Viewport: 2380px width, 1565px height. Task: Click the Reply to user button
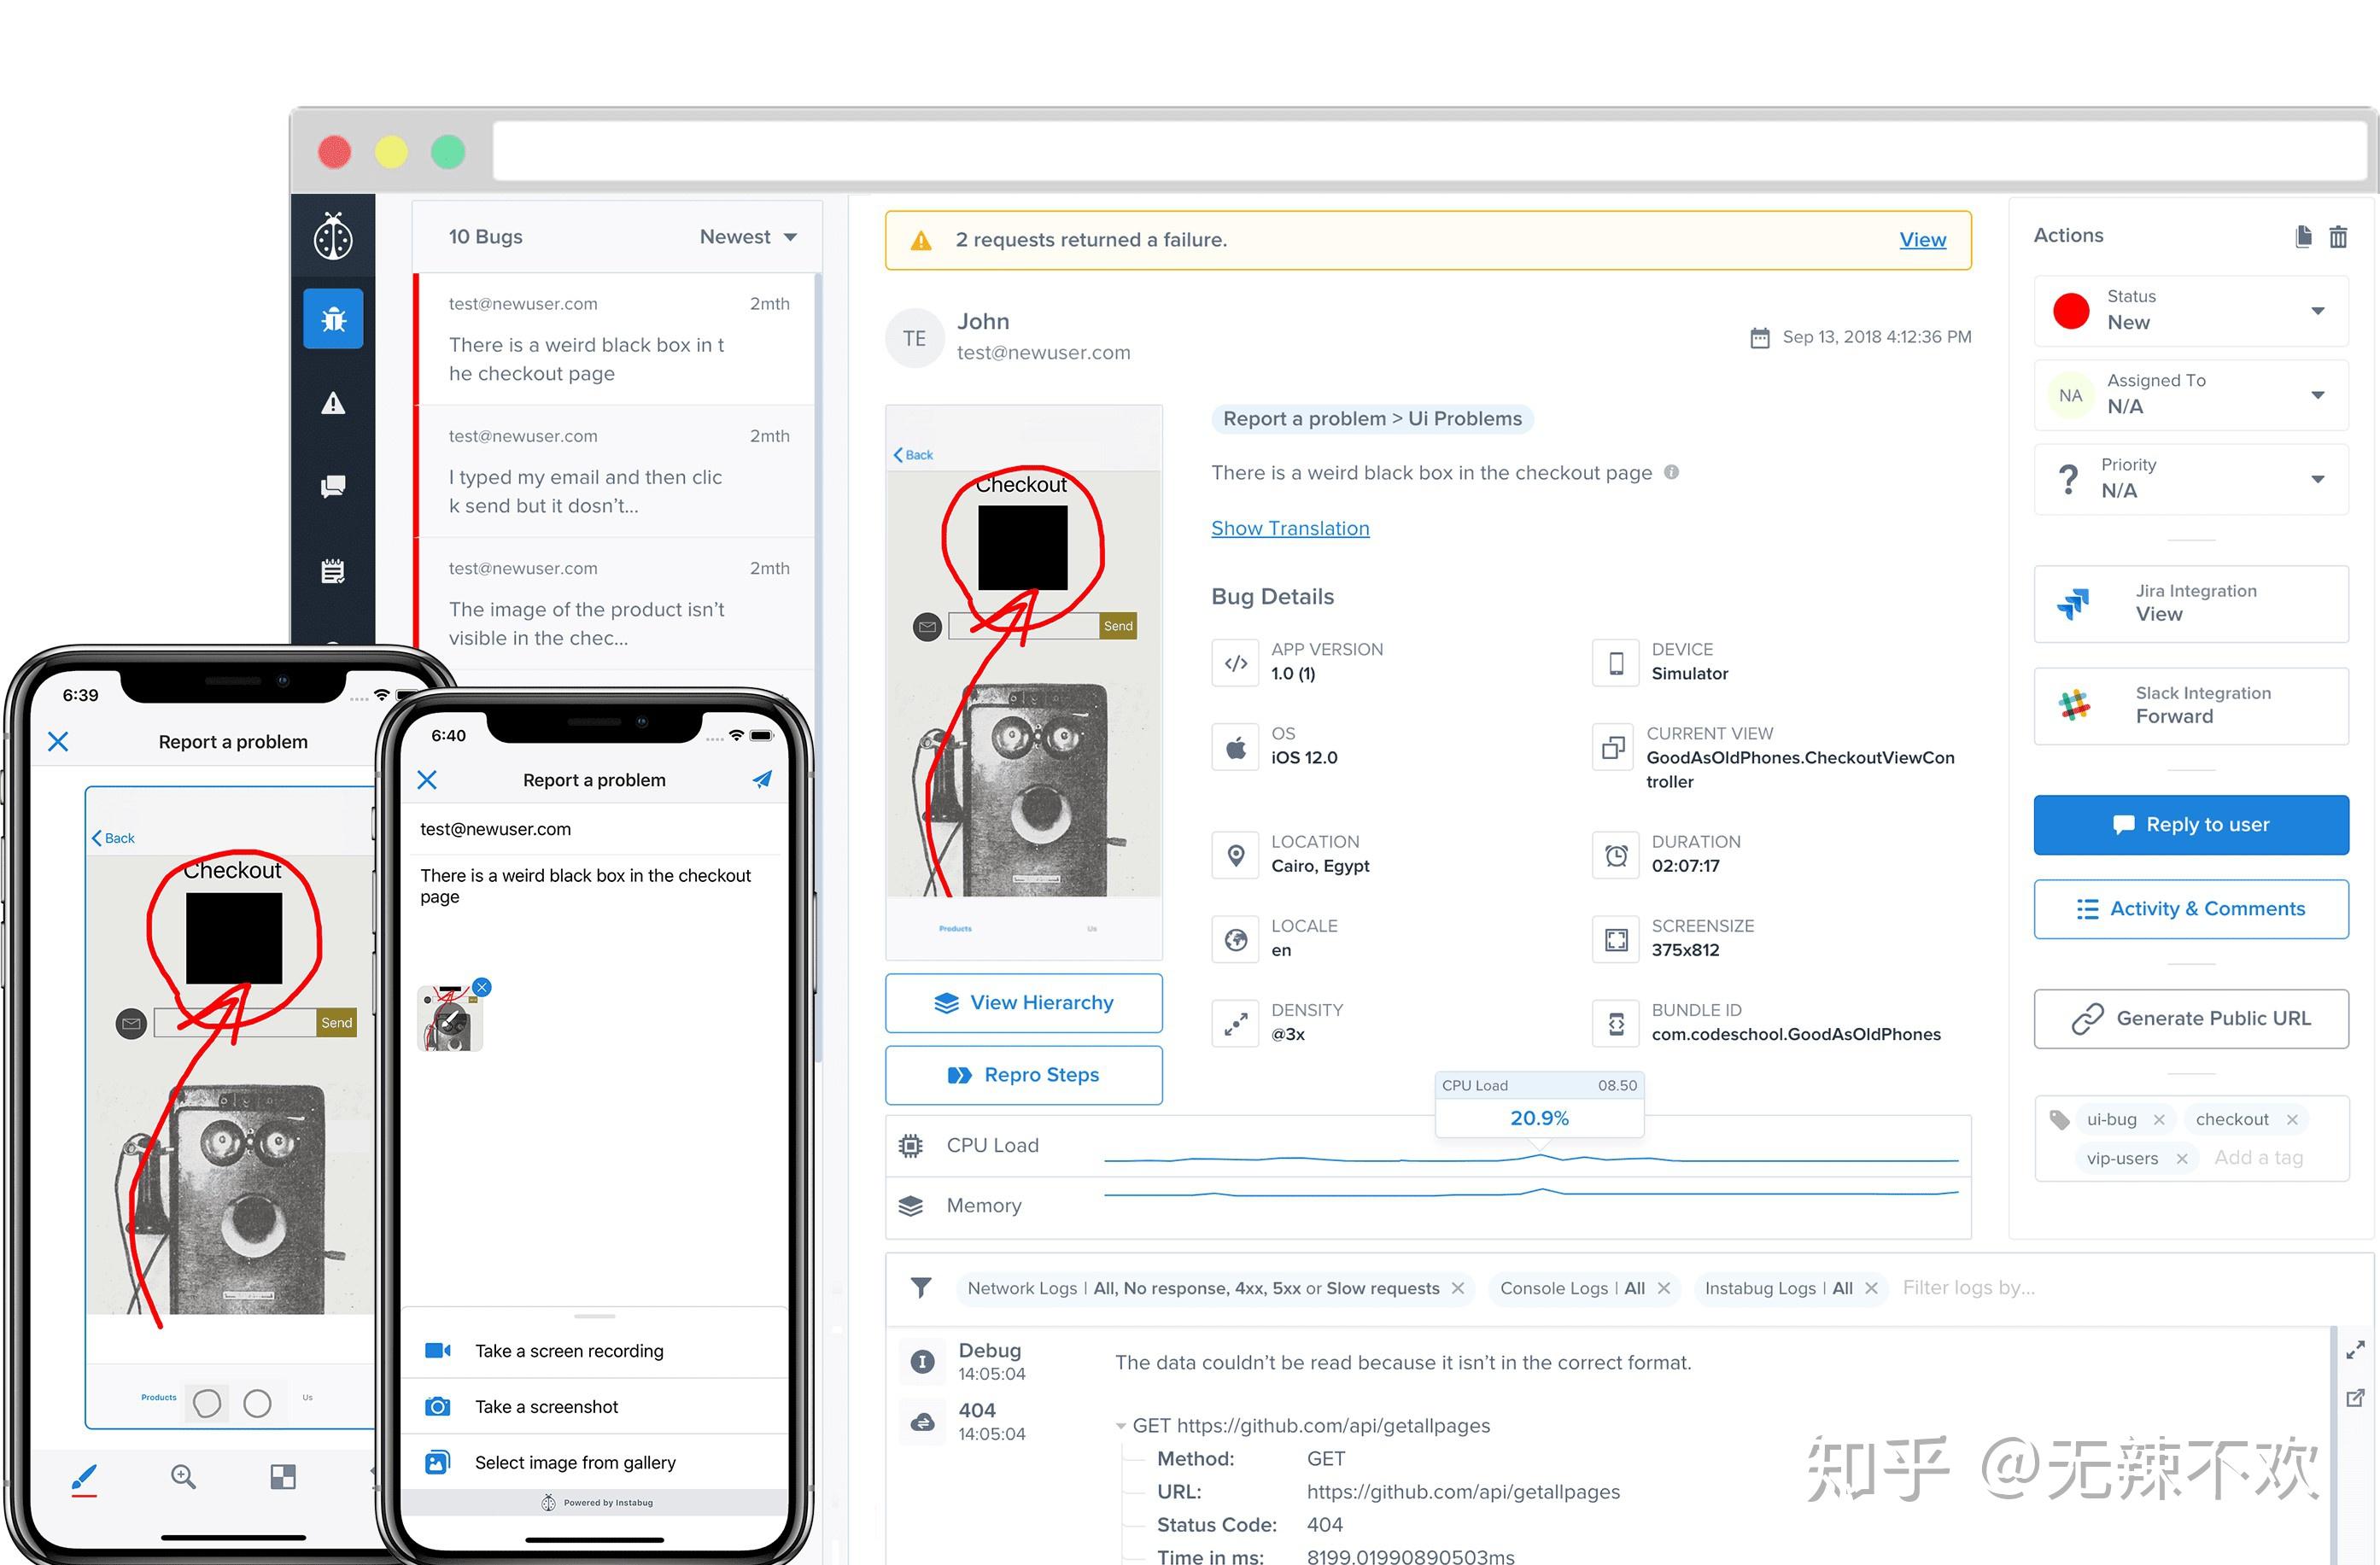[x=2191, y=825]
